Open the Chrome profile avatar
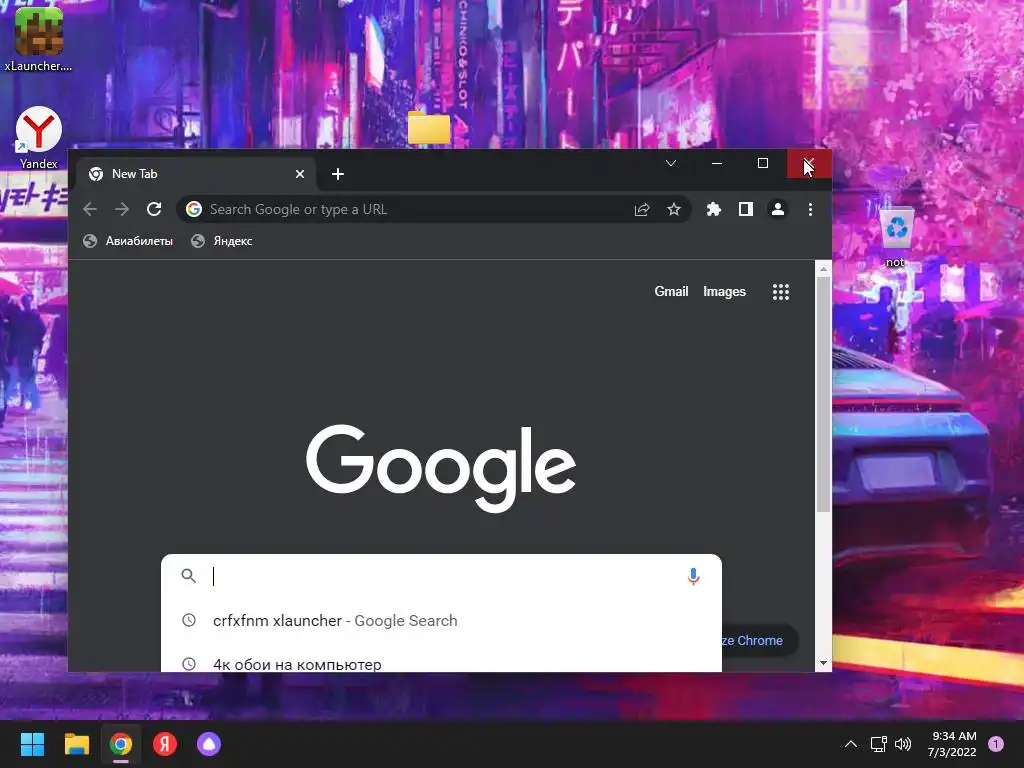This screenshot has width=1024, height=768. click(778, 209)
